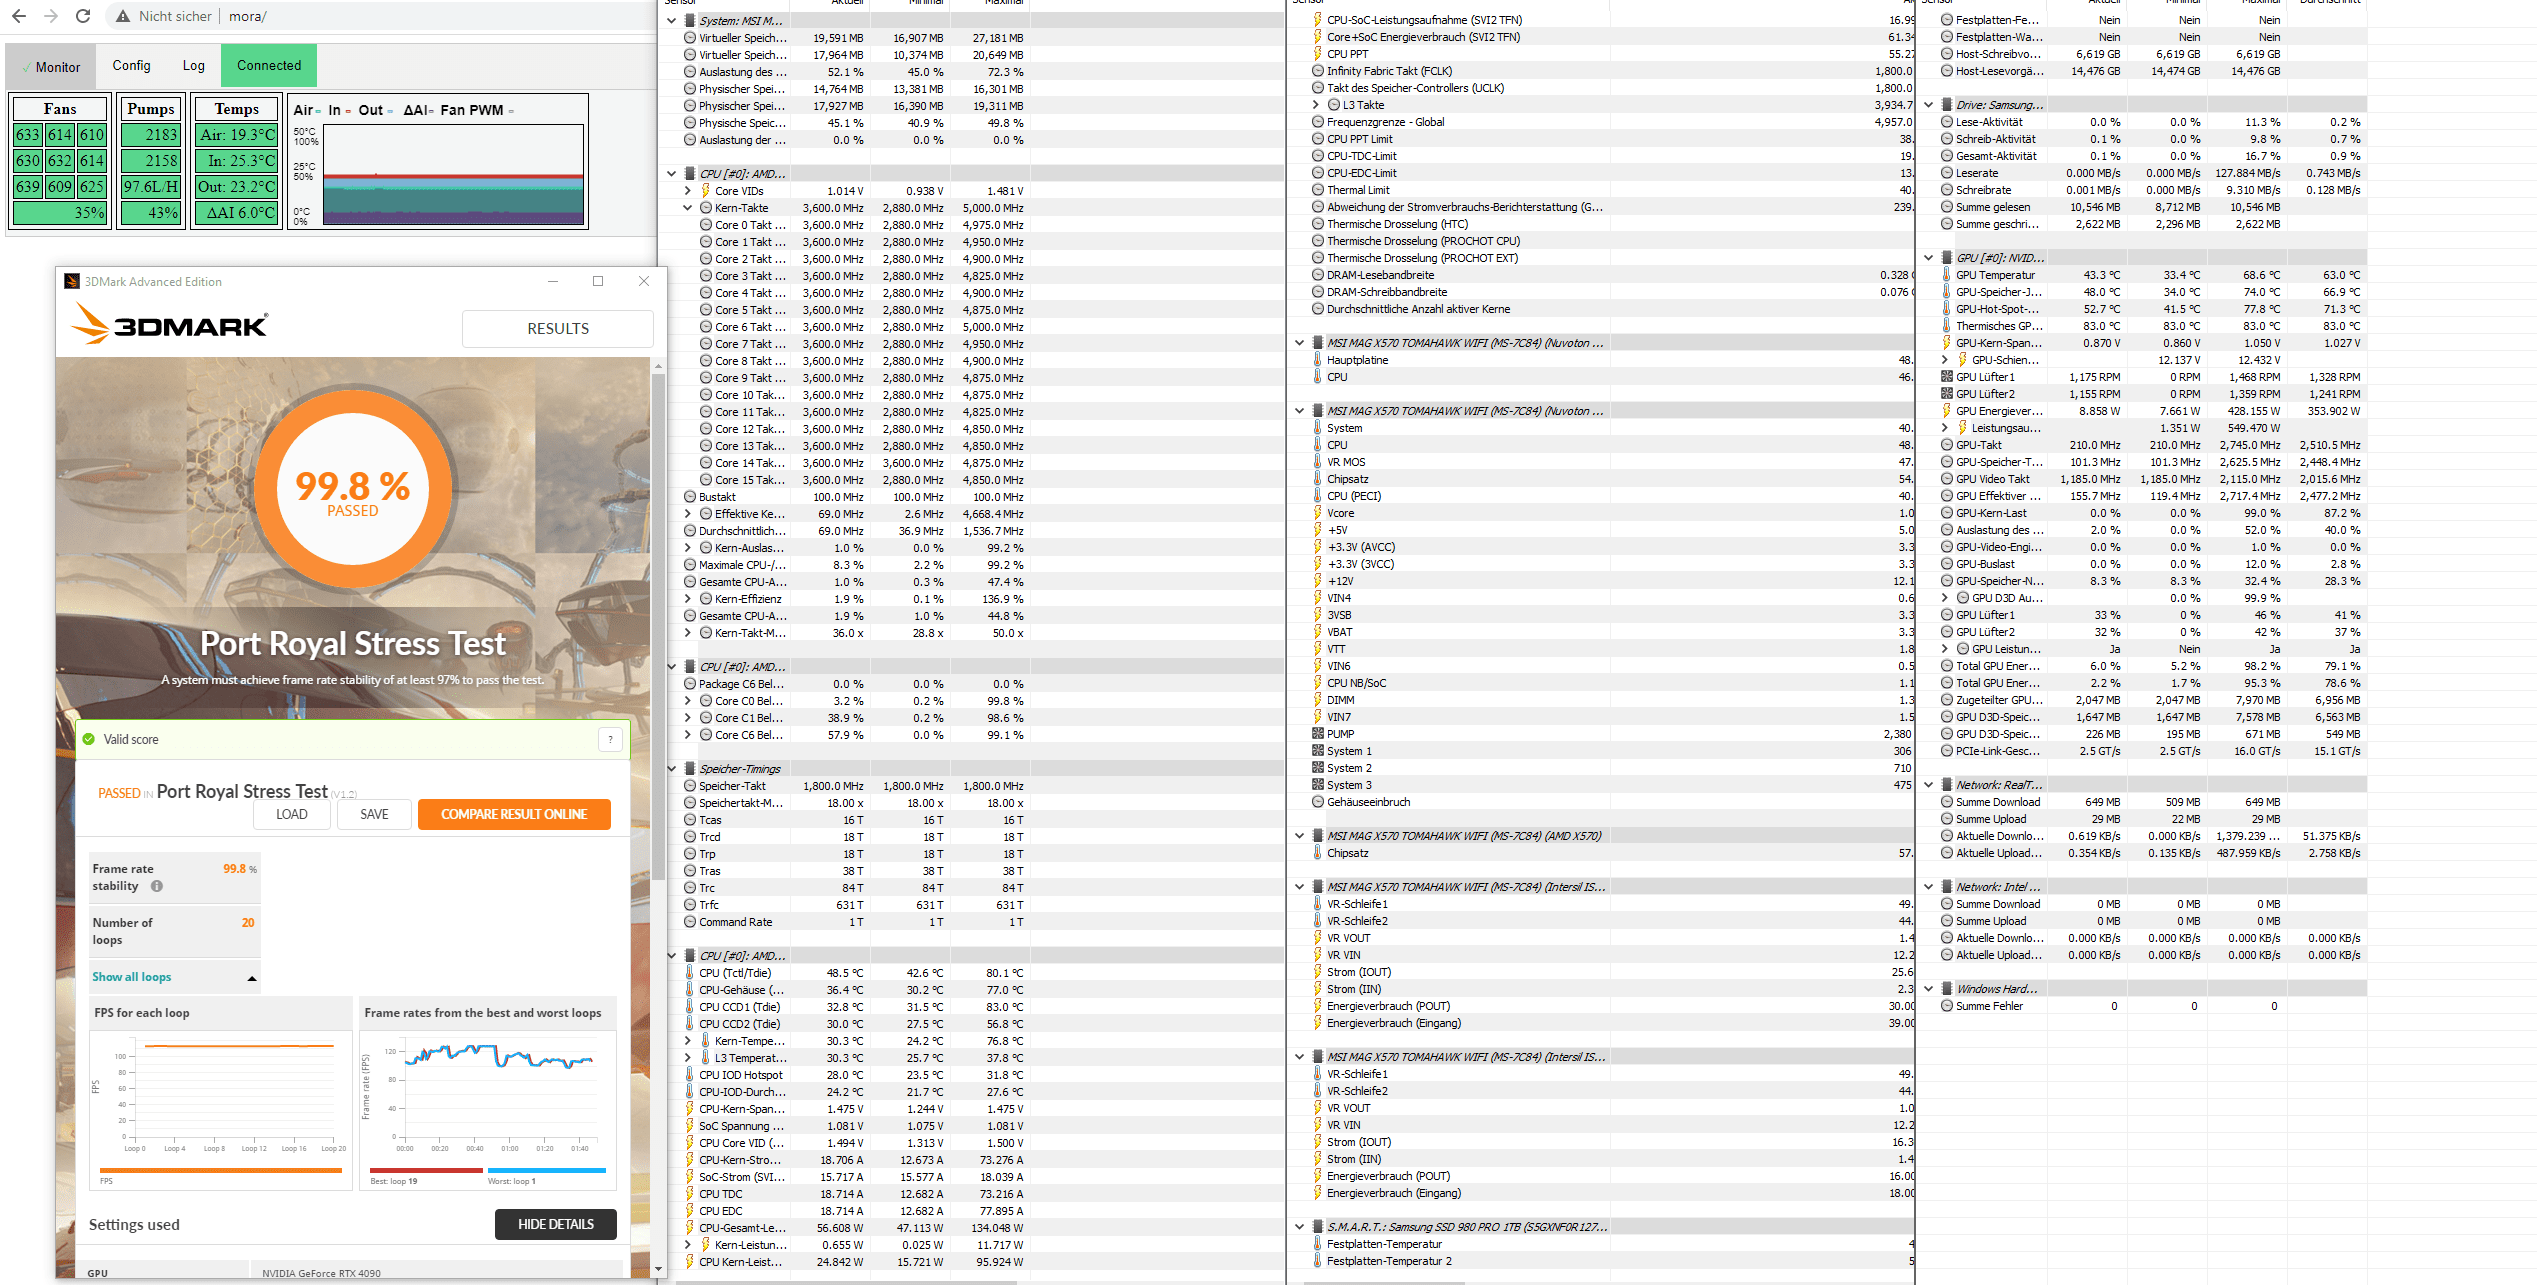Open the Config tab
The width and height of the screenshot is (2537, 1285).
click(131, 66)
